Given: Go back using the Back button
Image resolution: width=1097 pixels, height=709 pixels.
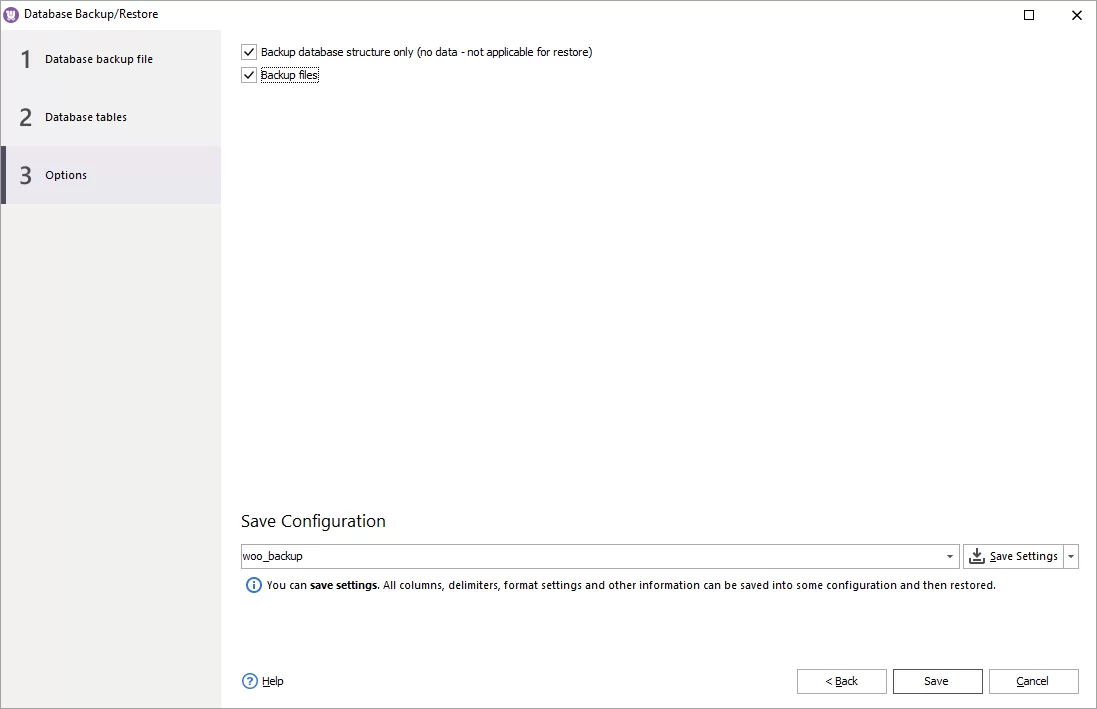Looking at the screenshot, I should pos(841,681).
